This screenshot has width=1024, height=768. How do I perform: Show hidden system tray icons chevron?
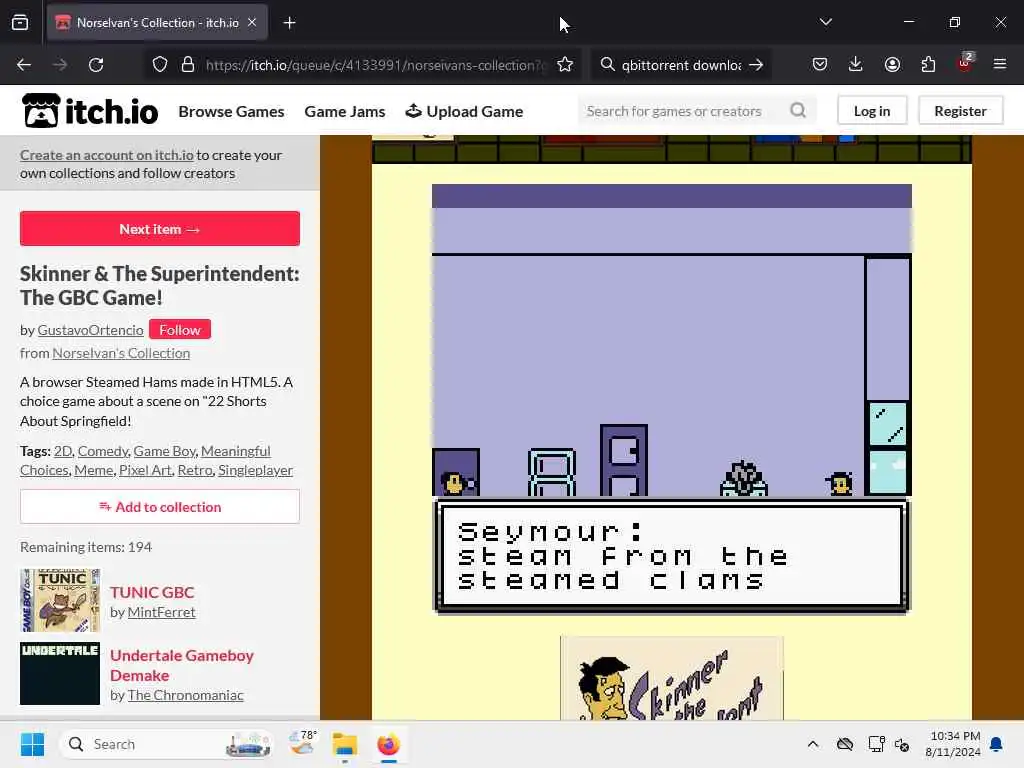[x=812, y=744]
